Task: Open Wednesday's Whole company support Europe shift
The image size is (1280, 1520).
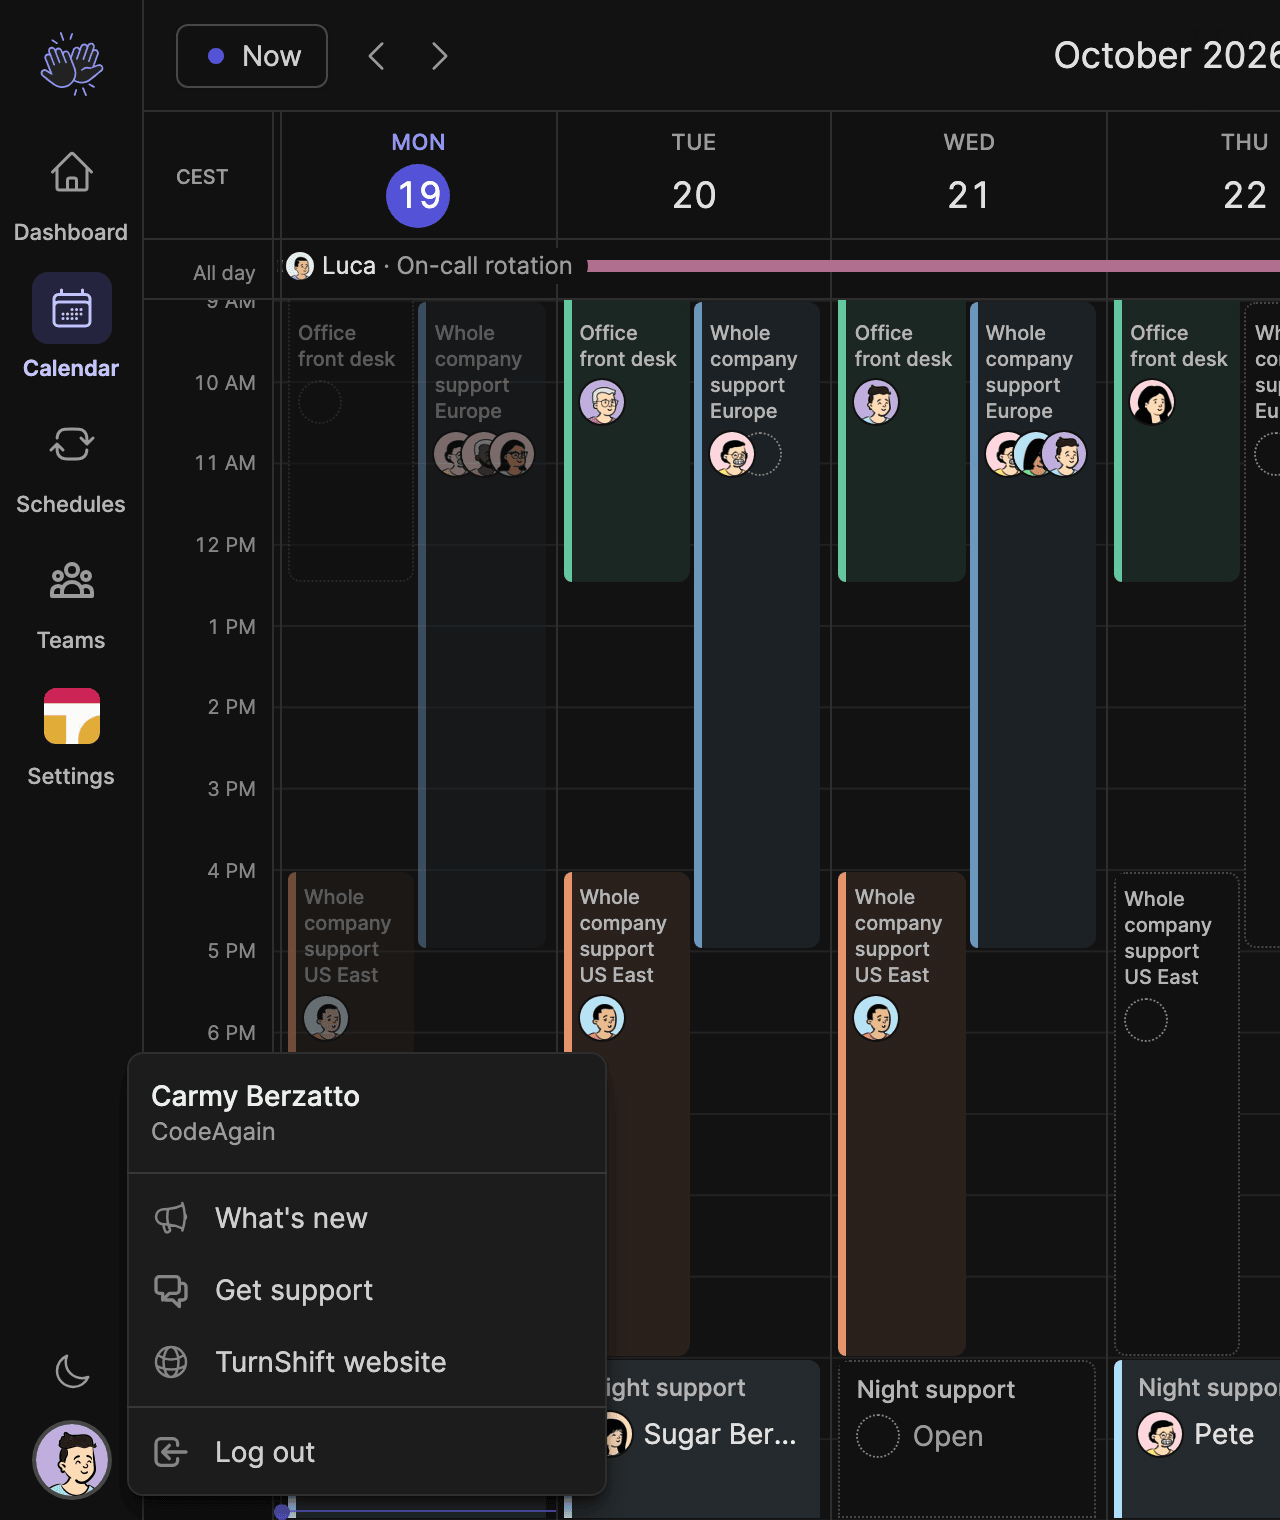Action: 1033,624
